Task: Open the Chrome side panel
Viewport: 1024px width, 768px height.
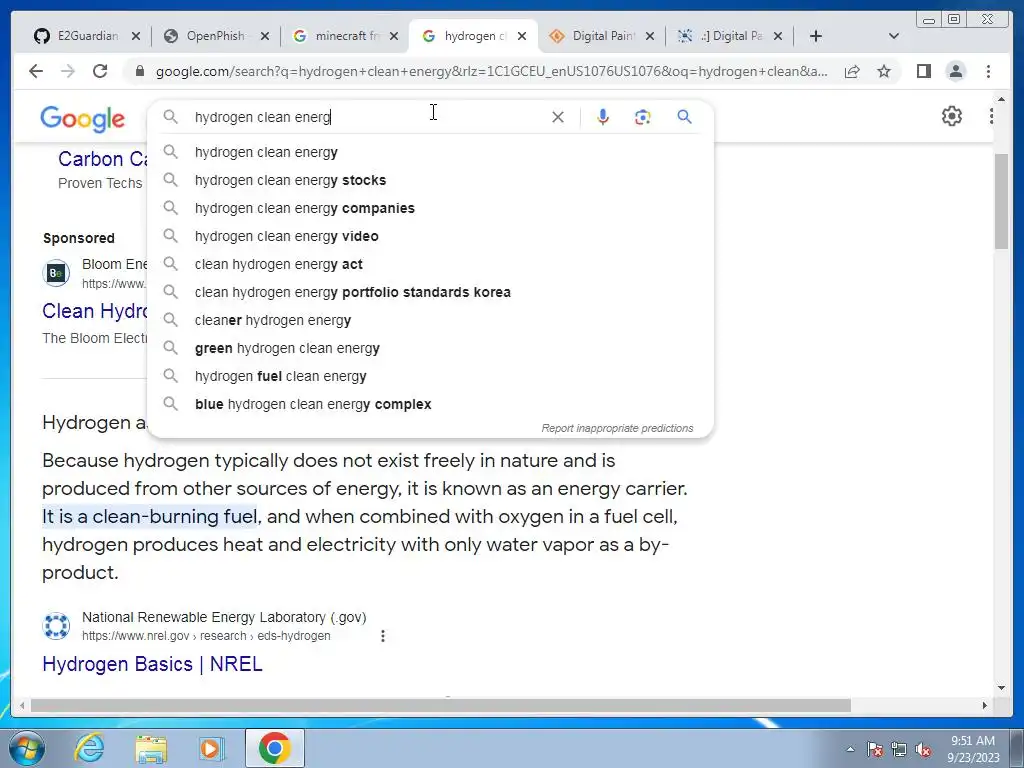Action: 923,71
